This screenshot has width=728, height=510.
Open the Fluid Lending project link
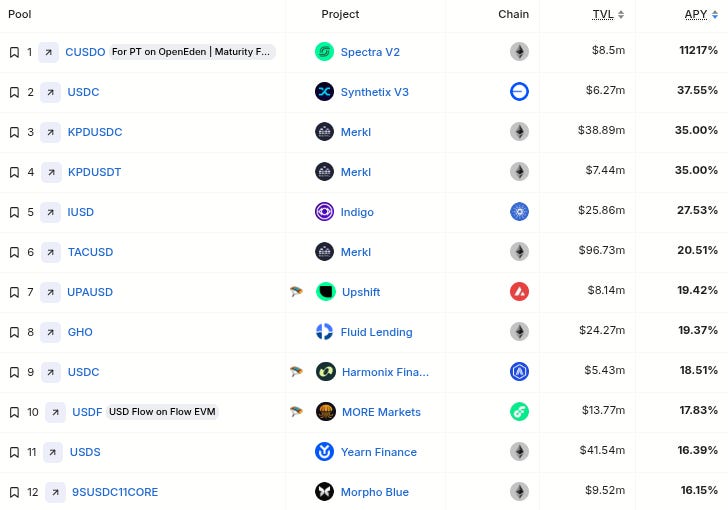point(377,332)
